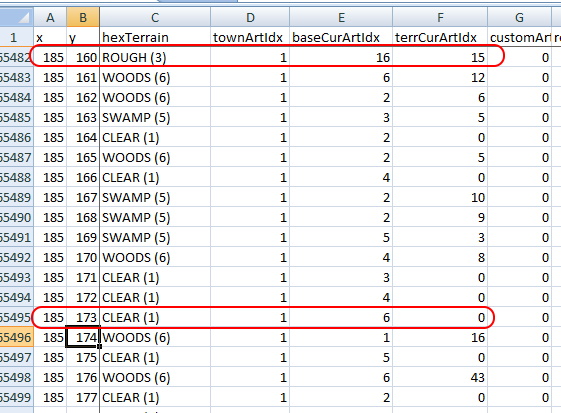
Task: Select row header 1
Action: 16,37
